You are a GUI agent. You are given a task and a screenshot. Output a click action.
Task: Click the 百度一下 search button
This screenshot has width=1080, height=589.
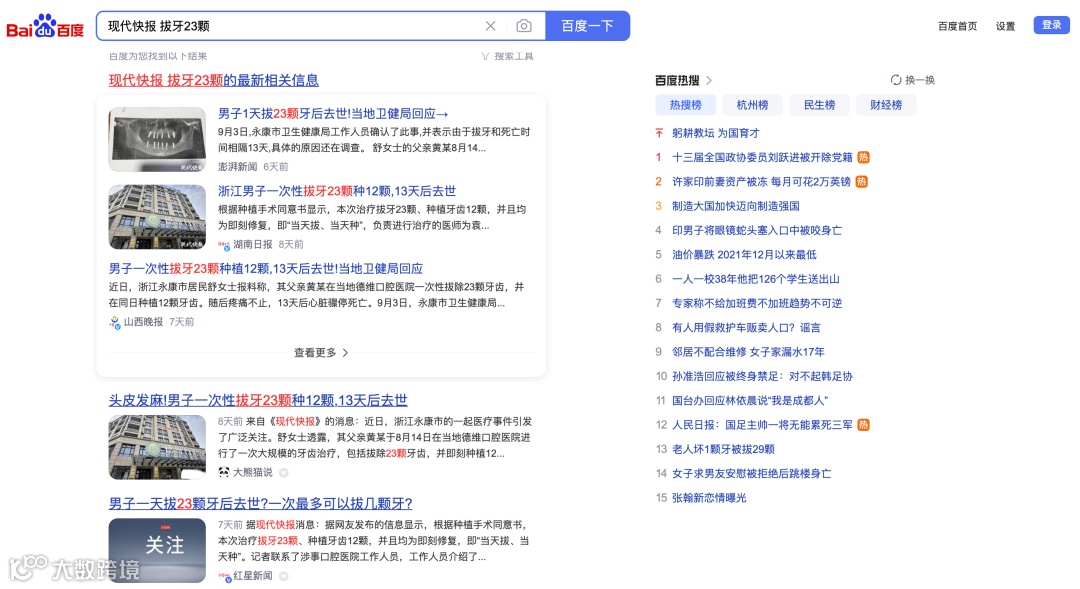coord(588,26)
